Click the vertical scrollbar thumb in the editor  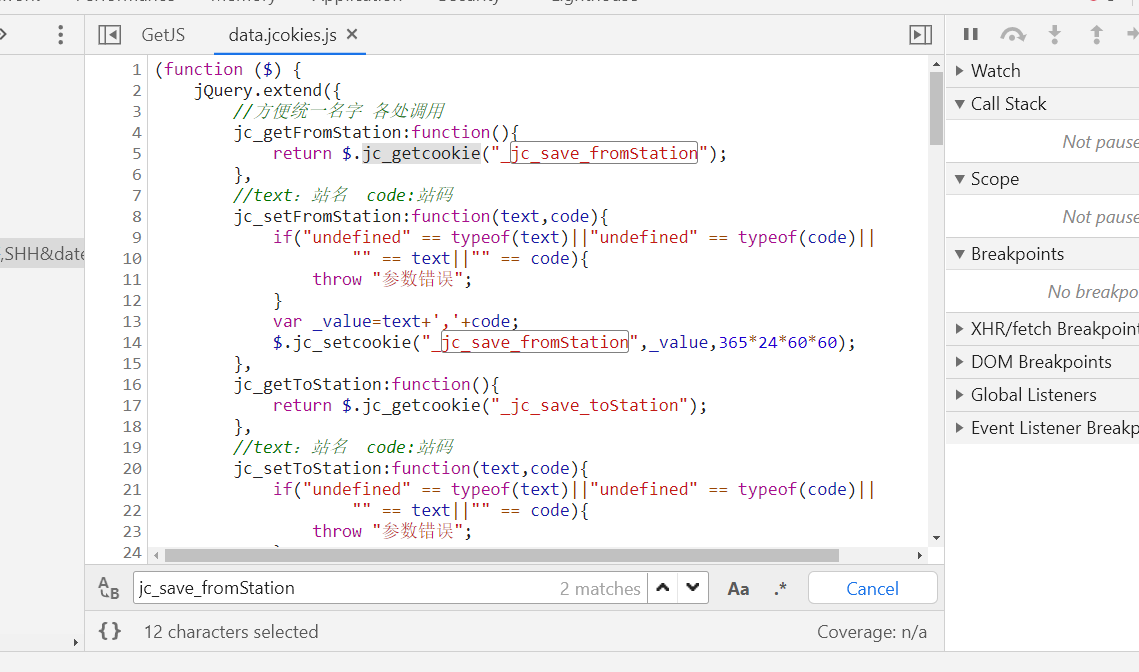pos(936,109)
